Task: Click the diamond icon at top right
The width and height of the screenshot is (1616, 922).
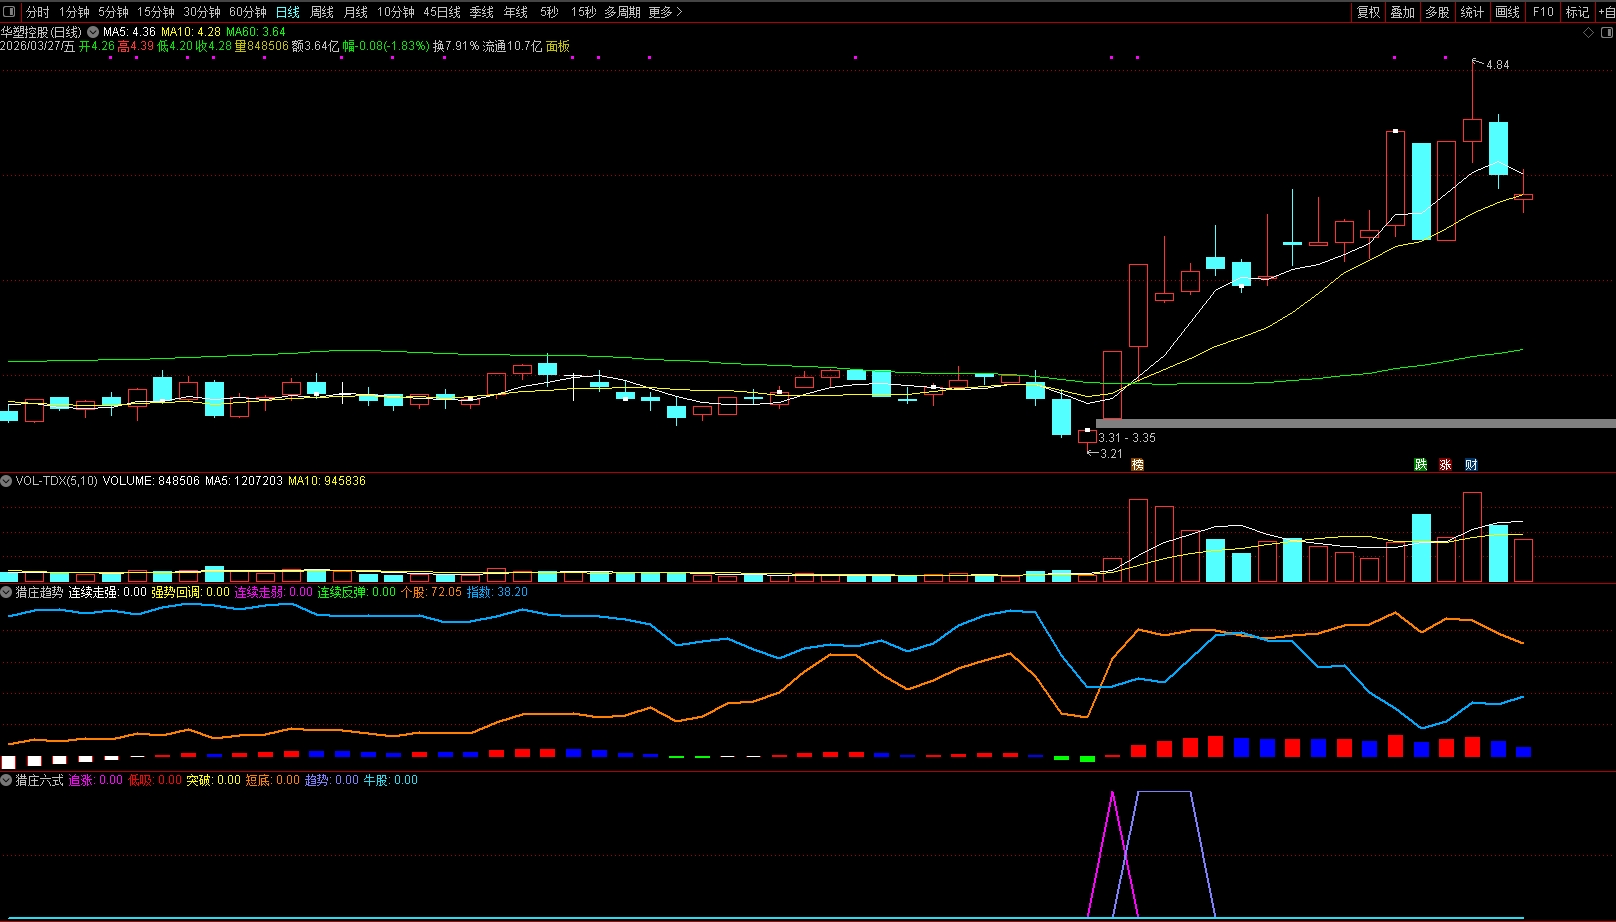Action: click(x=1588, y=33)
